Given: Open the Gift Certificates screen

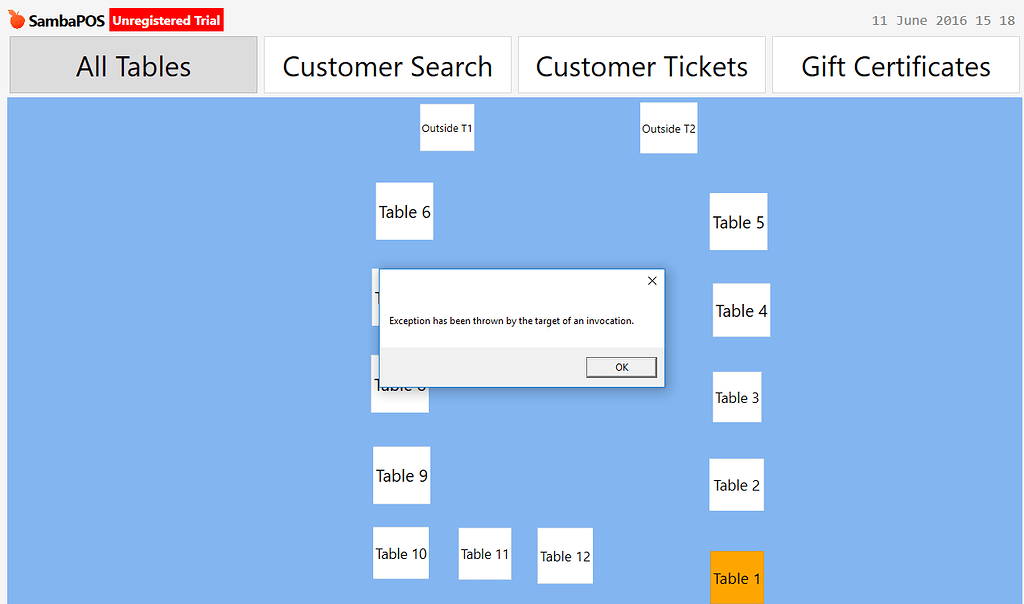Looking at the screenshot, I should 895,65.
